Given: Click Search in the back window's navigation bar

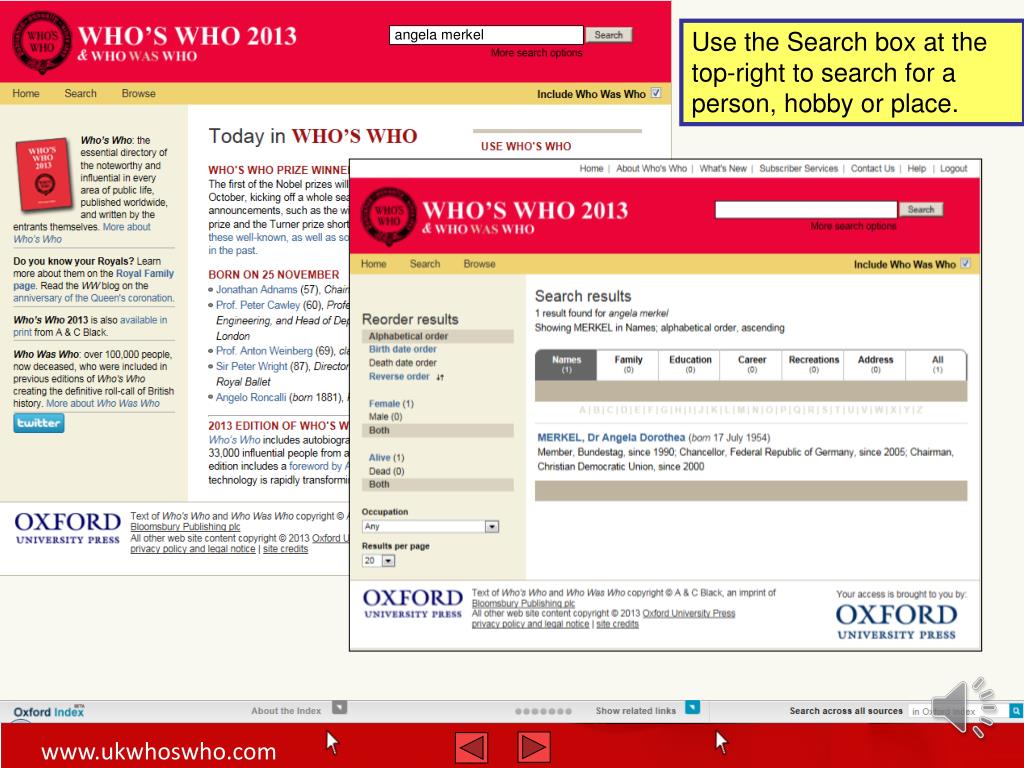Looking at the screenshot, I should pos(80,93).
